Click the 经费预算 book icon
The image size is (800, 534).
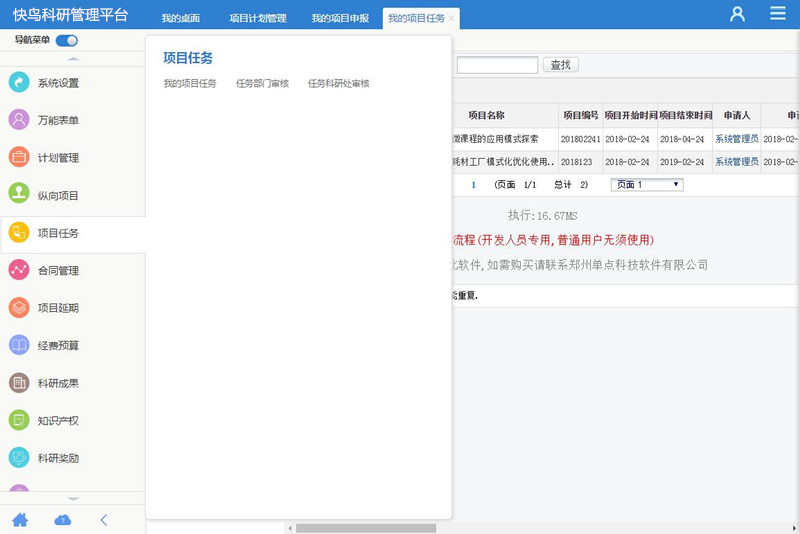click(19, 345)
